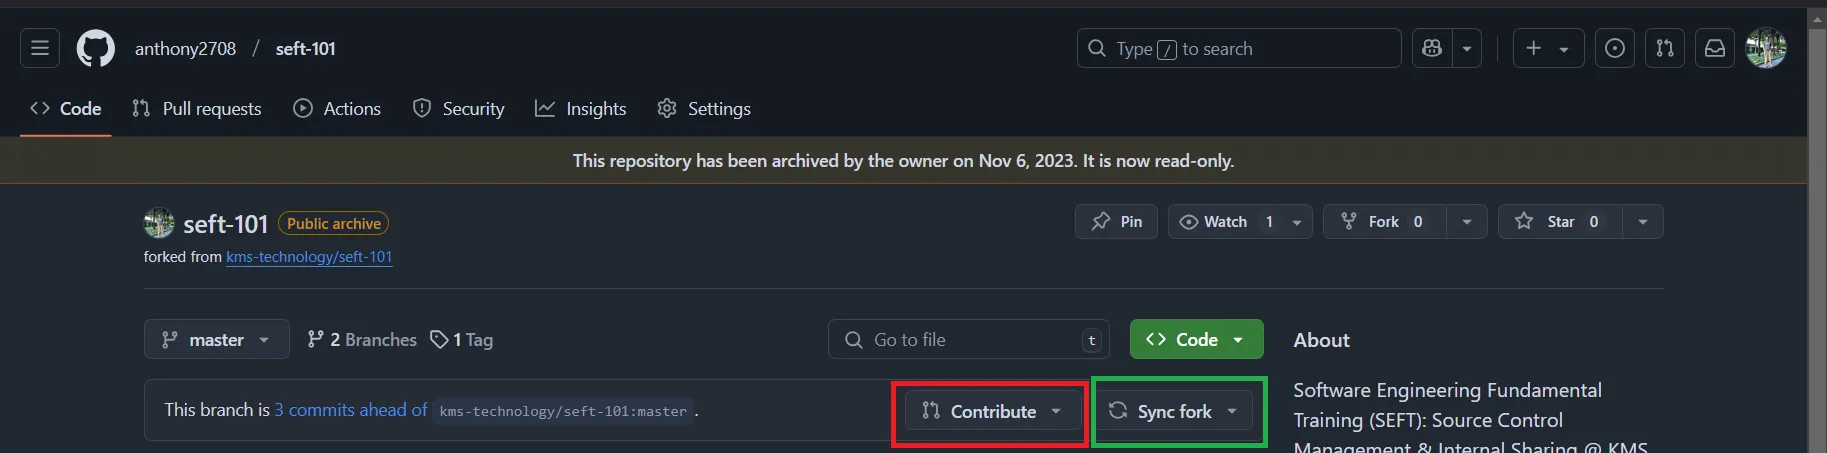Open pull requests icon in header

[1665, 48]
